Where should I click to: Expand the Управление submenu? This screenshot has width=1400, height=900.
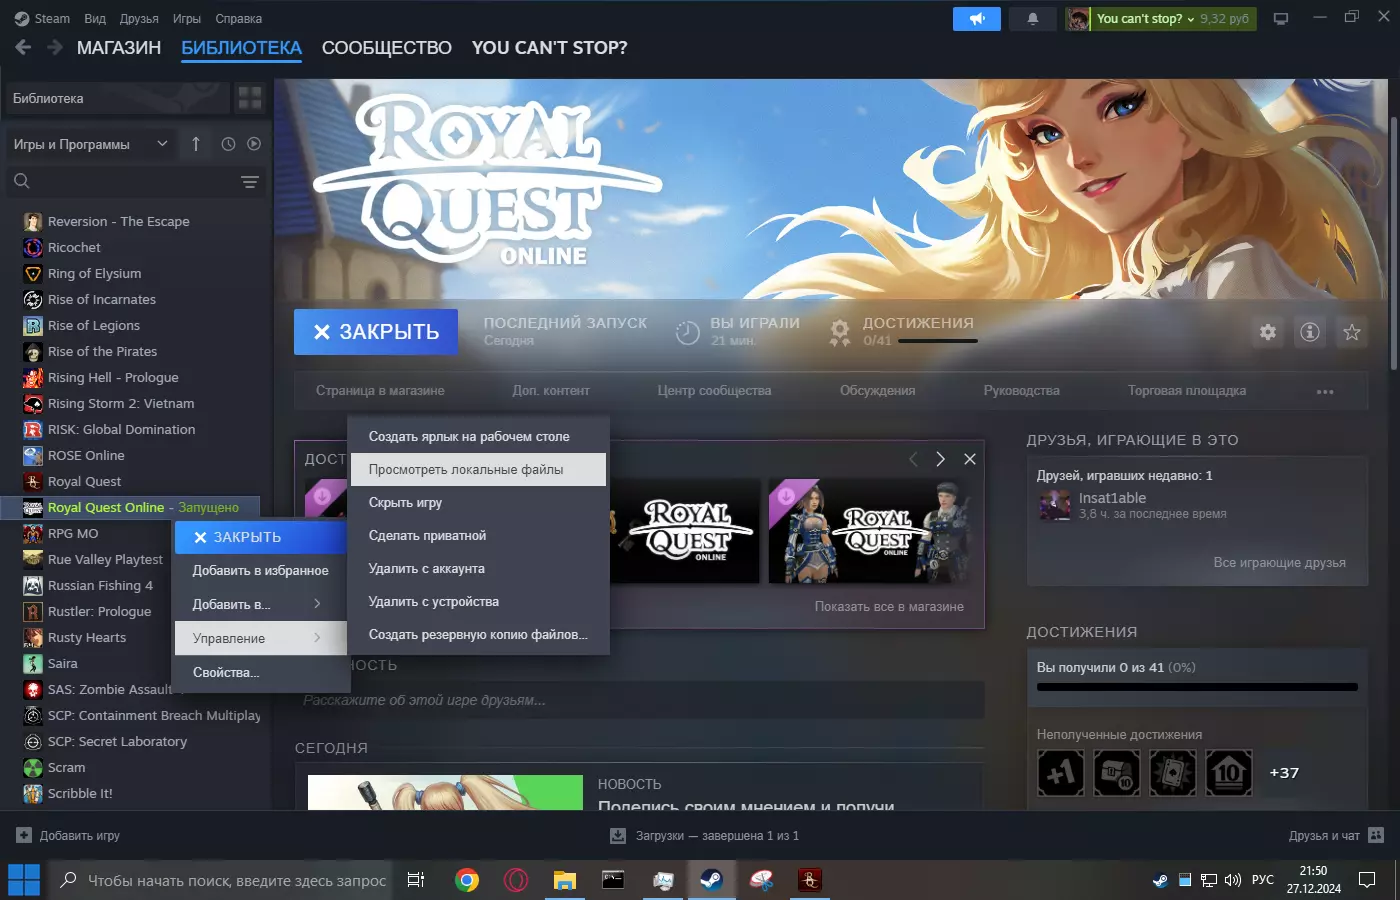[261, 638]
